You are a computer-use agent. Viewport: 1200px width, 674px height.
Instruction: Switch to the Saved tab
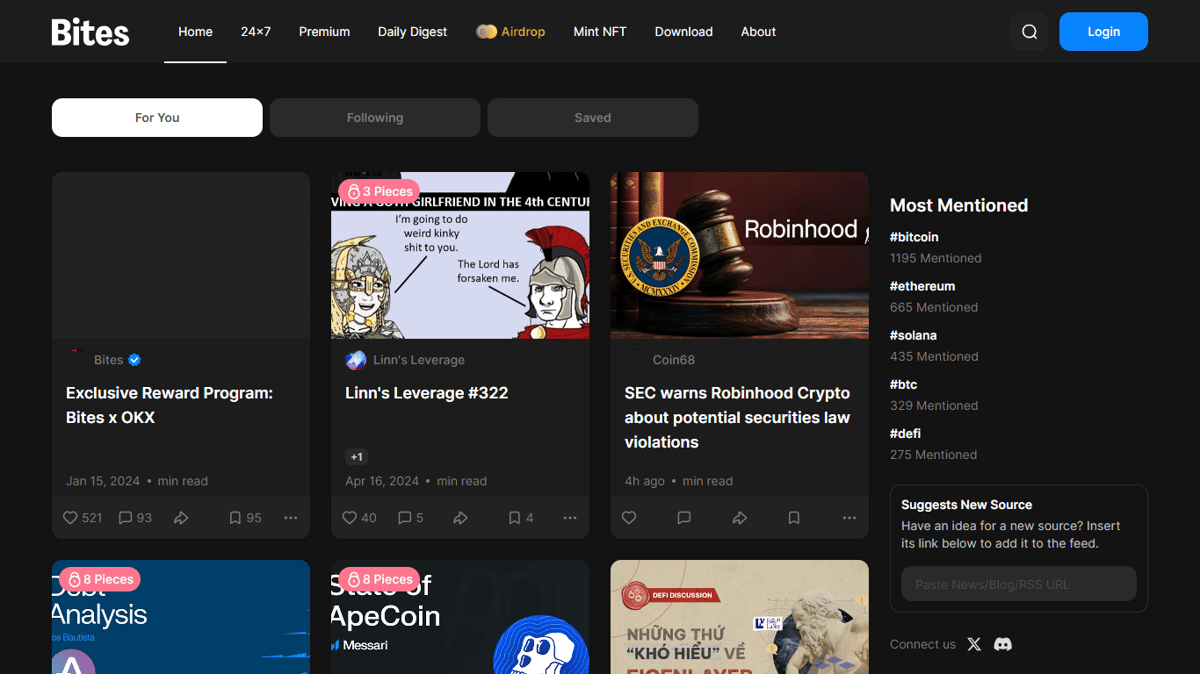[x=593, y=117]
